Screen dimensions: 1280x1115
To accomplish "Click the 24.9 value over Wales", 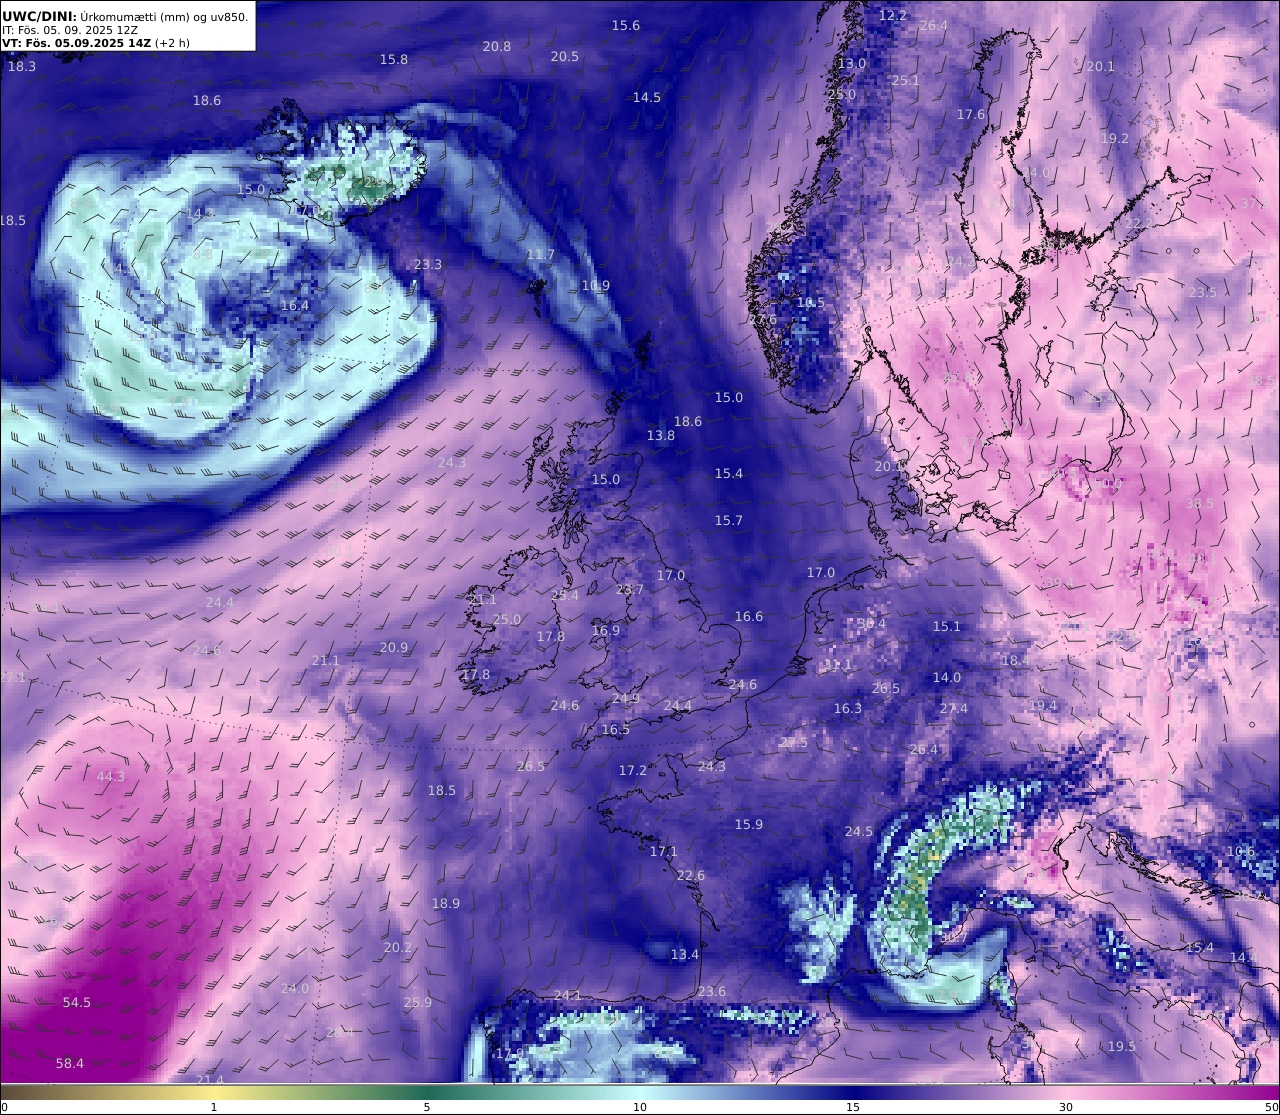I will 626,698.
